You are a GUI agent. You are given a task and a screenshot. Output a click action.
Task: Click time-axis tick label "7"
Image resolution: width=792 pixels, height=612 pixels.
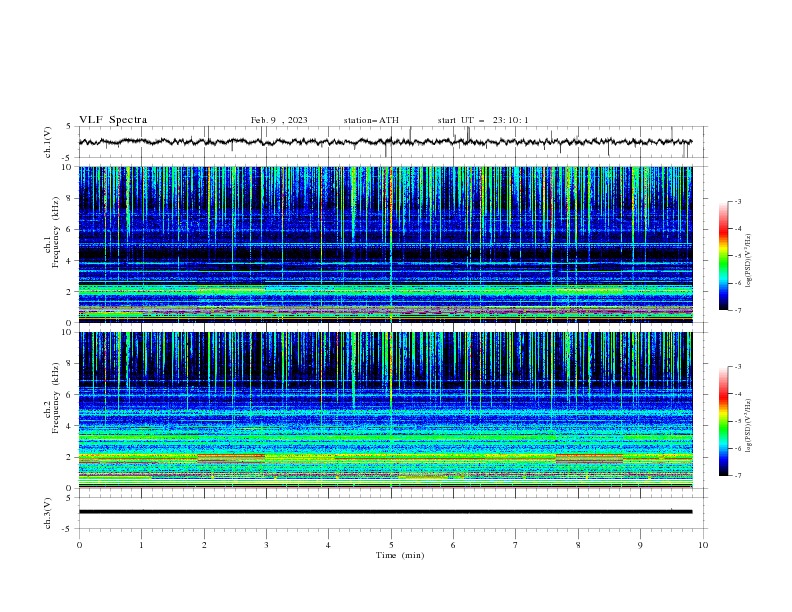(516, 545)
